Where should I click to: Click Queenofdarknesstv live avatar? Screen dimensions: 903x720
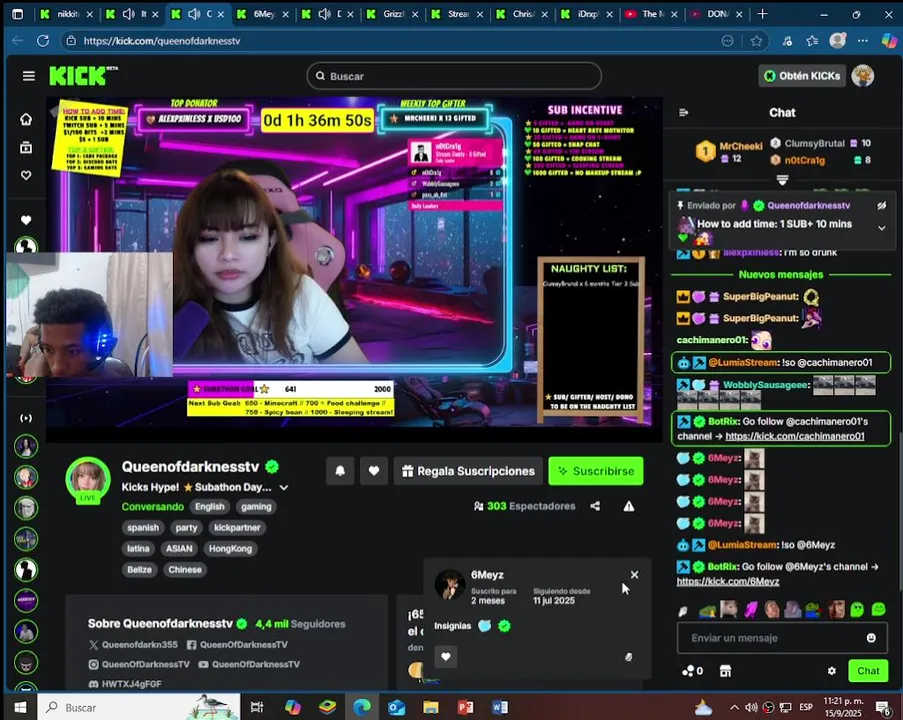pyautogui.click(x=88, y=480)
